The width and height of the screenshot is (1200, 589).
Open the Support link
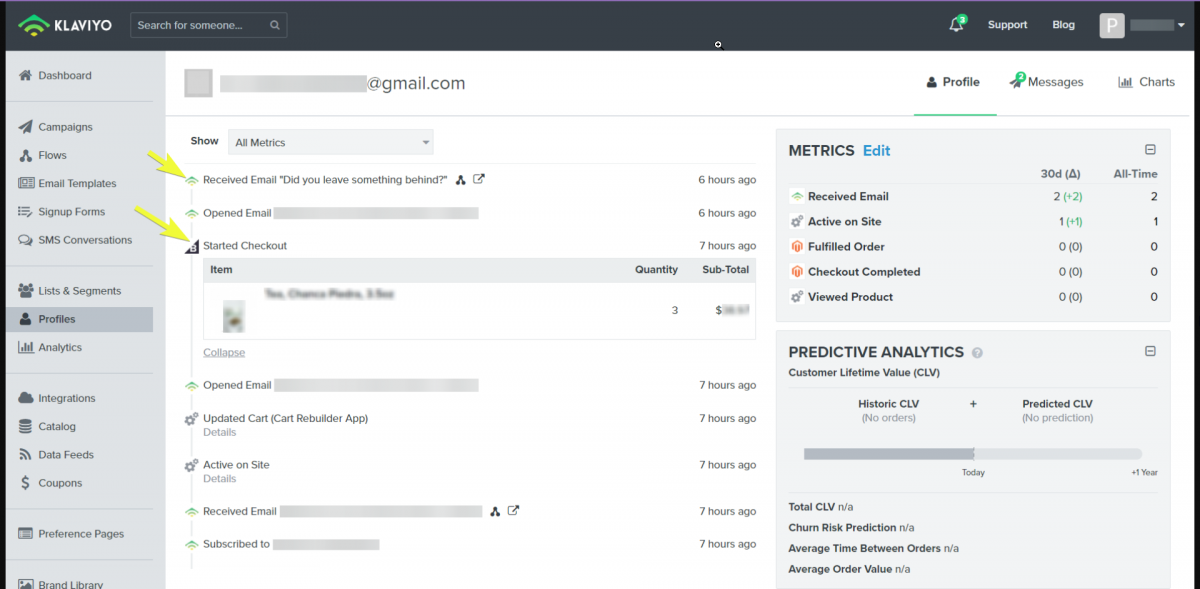1007,25
